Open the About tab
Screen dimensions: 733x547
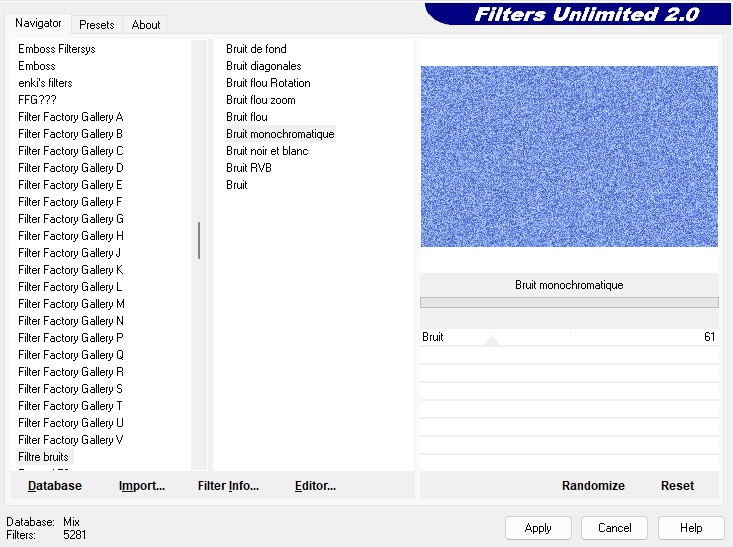click(x=146, y=25)
